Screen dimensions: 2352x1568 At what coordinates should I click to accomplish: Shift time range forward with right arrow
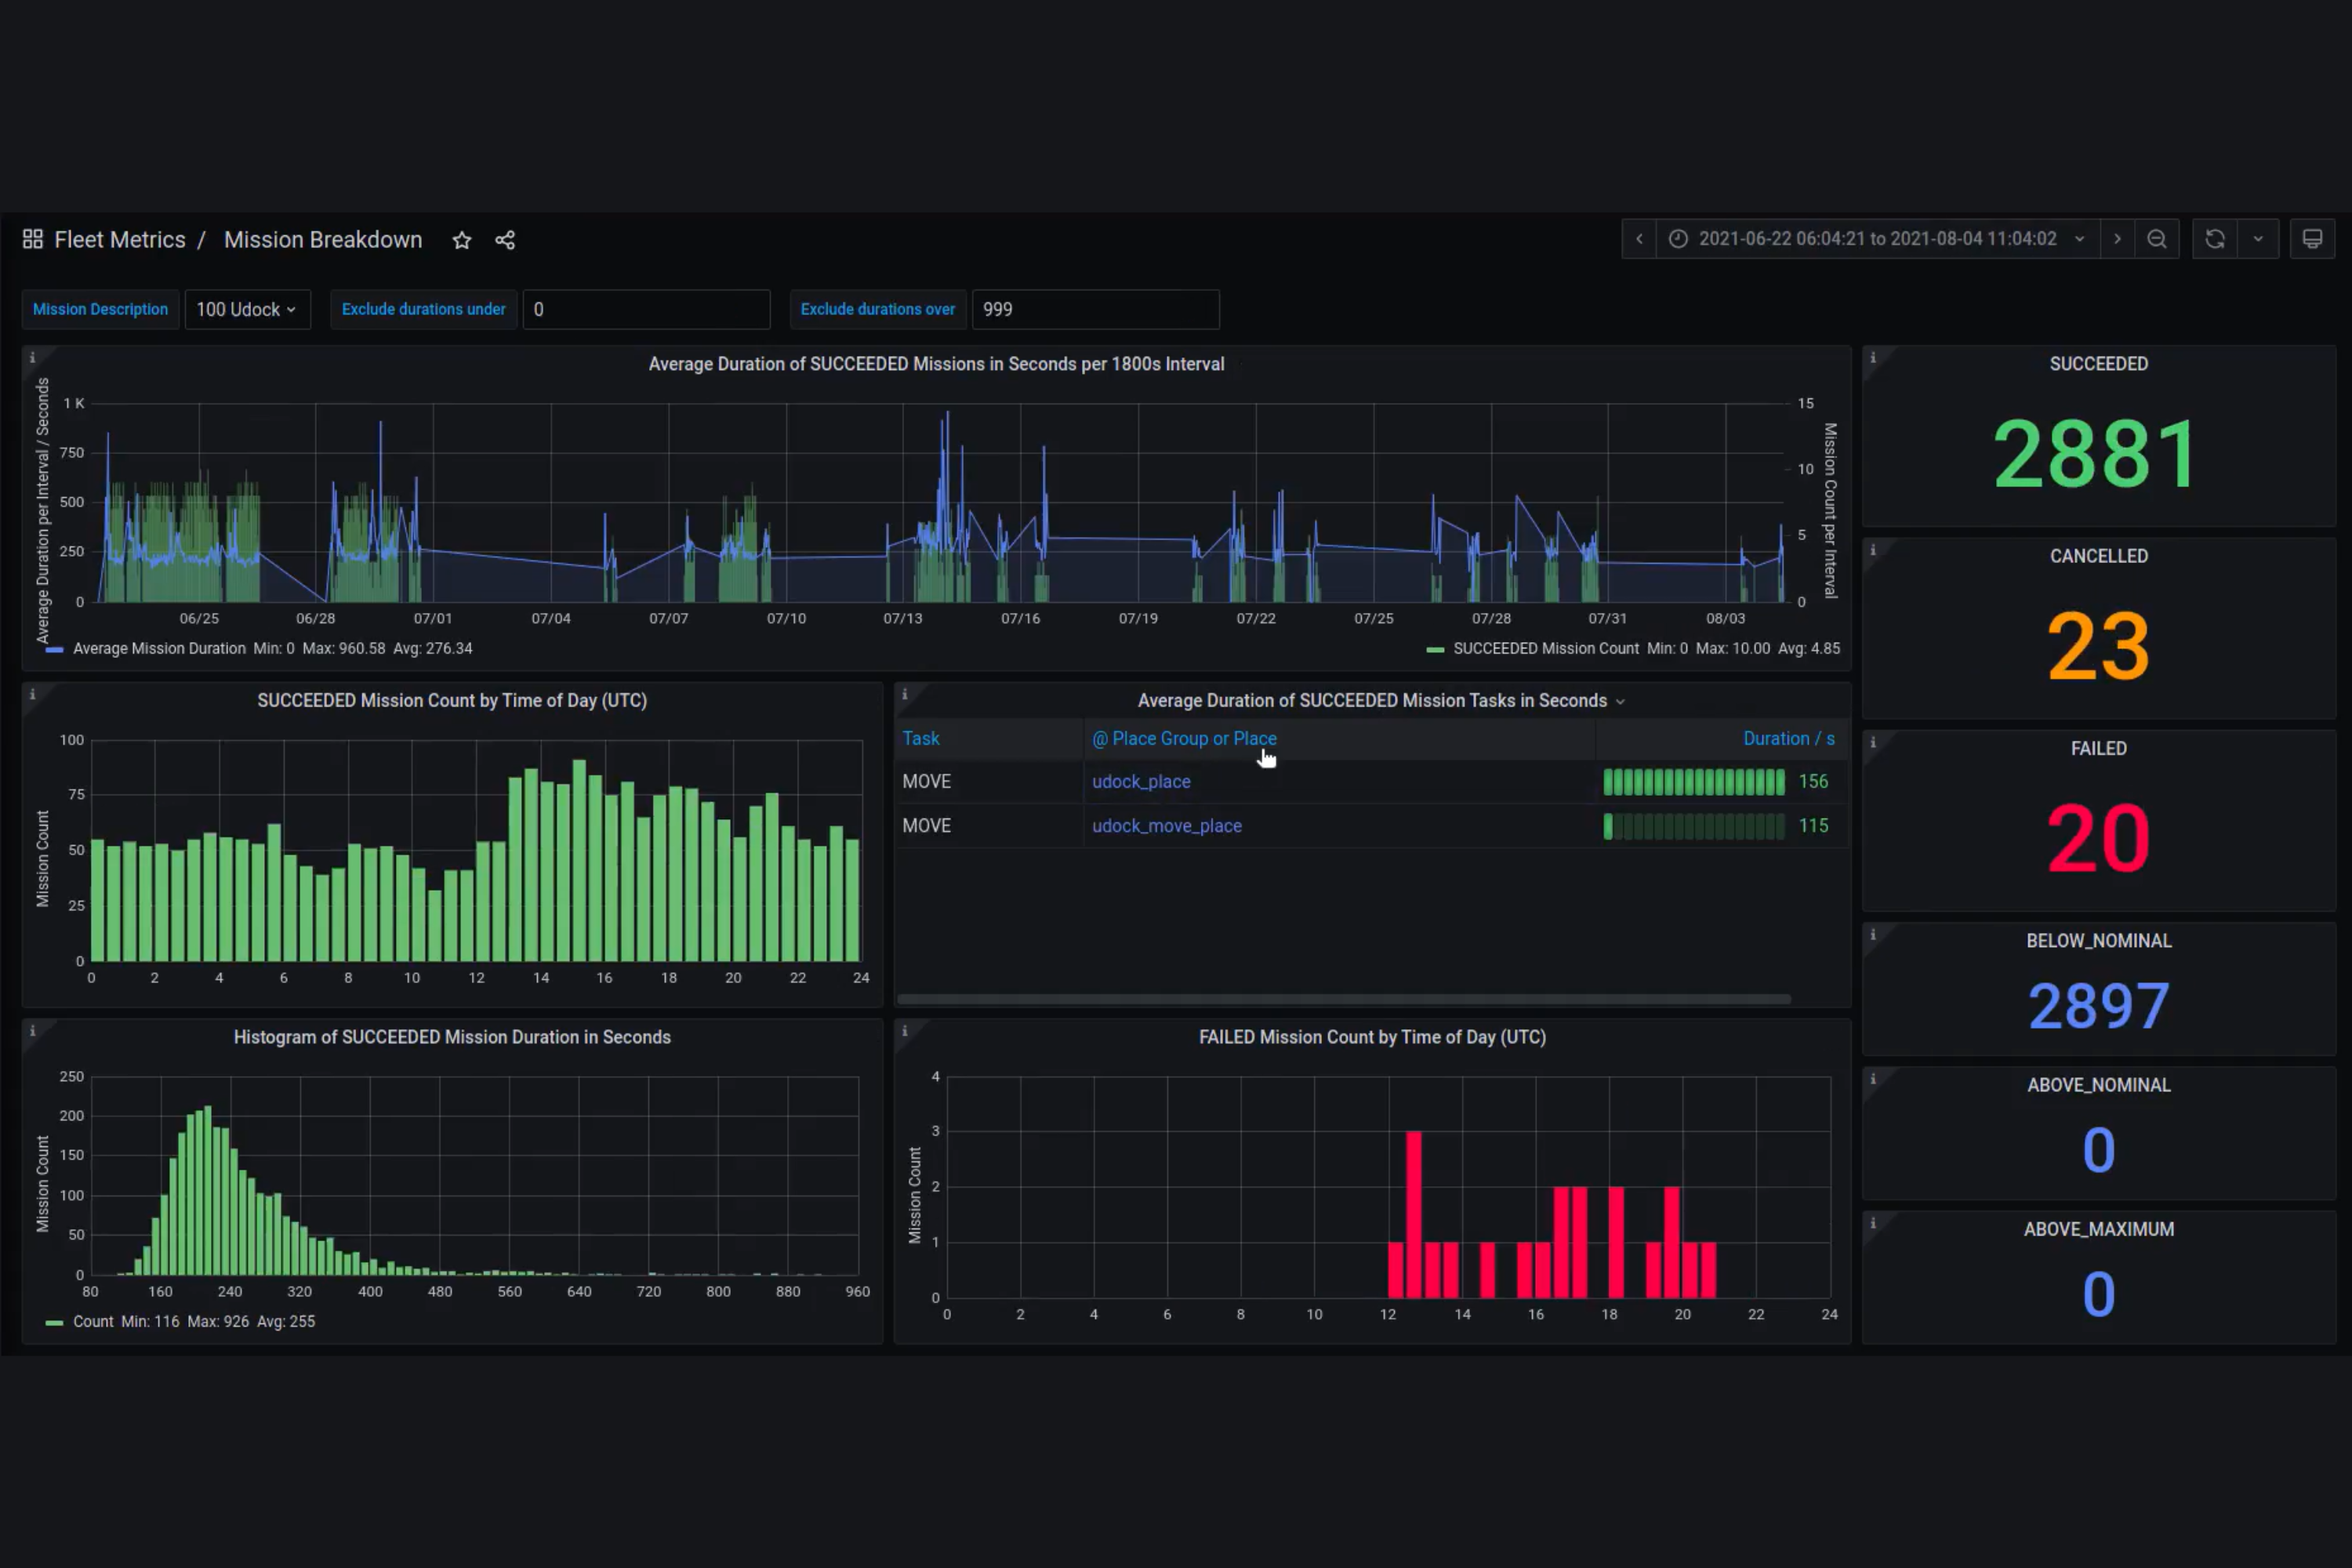(2117, 239)
